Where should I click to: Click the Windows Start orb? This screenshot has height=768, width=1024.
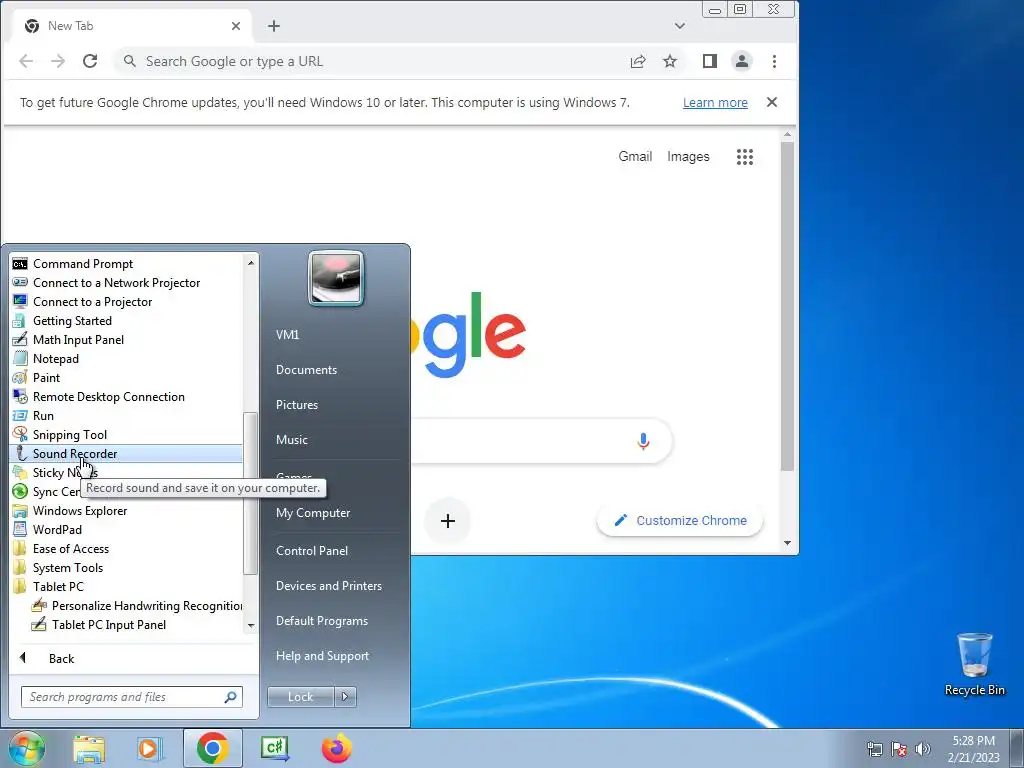point(26,748)
